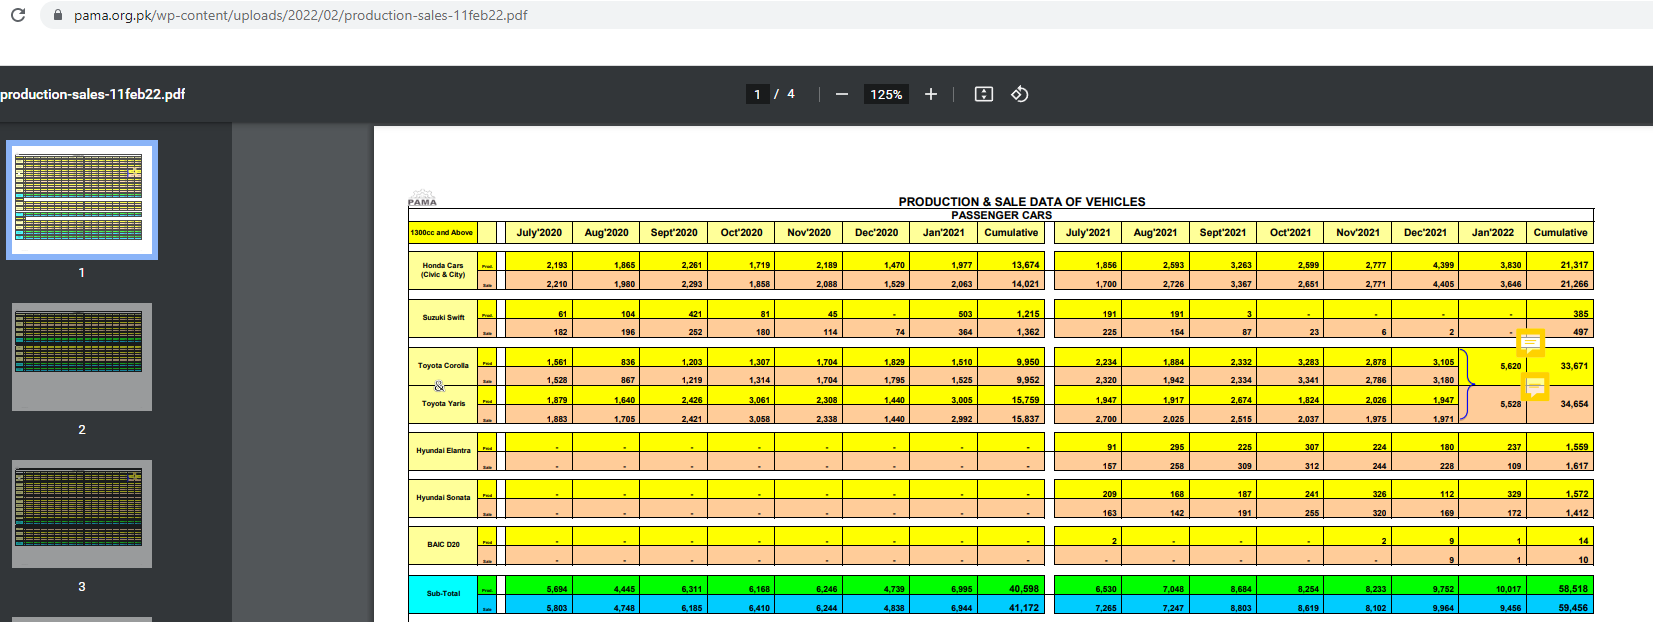Click the Oct'2021 column header

click(x=1290, y=232)
